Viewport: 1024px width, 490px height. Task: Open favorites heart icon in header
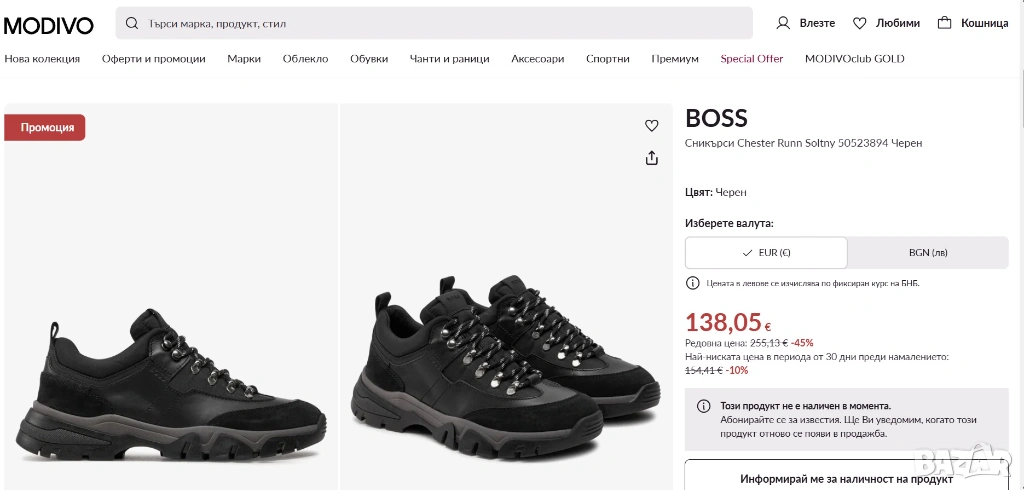click(x=859, y=23)
